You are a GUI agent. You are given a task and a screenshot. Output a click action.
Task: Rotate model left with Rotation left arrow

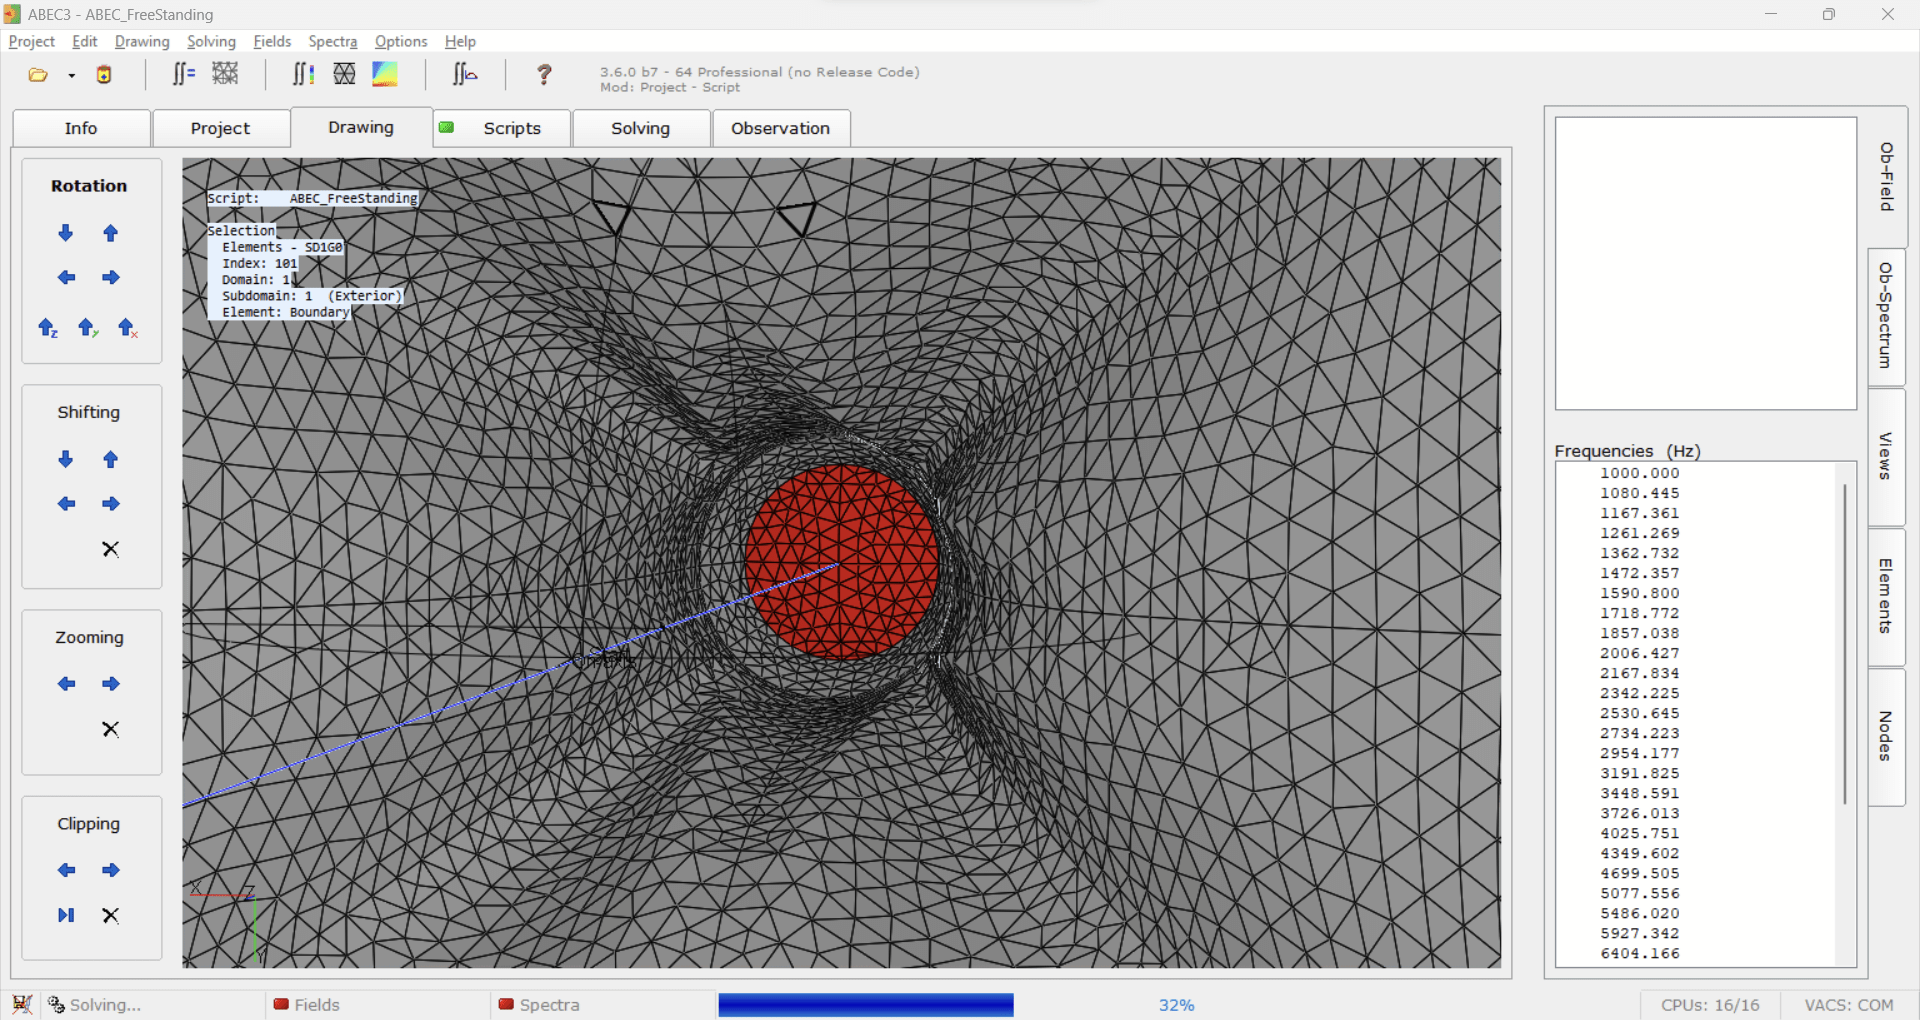(66, 277)
